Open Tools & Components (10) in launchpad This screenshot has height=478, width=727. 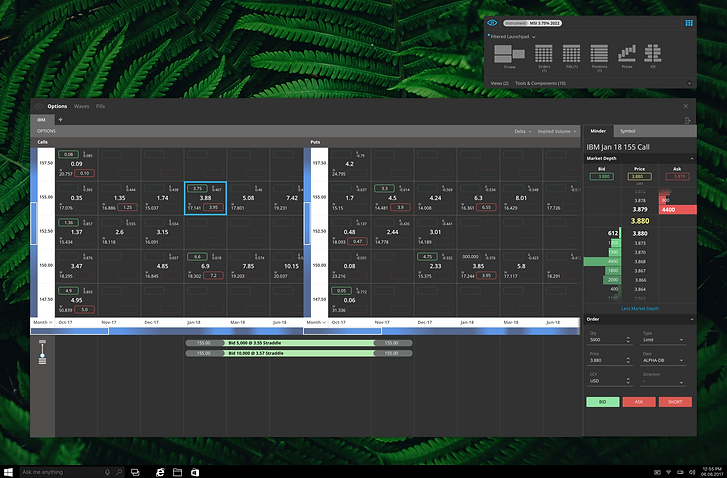click(540, 83)
